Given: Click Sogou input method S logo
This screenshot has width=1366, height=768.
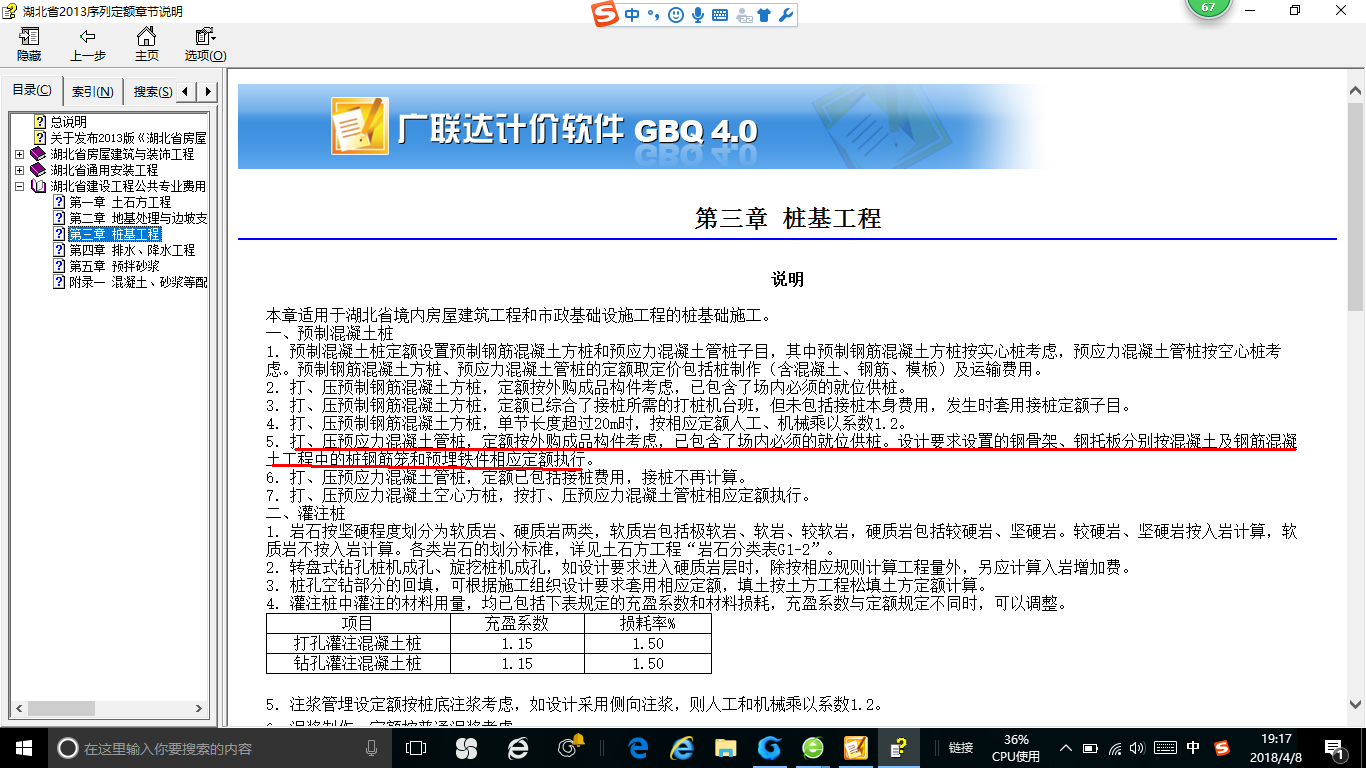Looking at the screenshot, I should [x=605, y=15].
